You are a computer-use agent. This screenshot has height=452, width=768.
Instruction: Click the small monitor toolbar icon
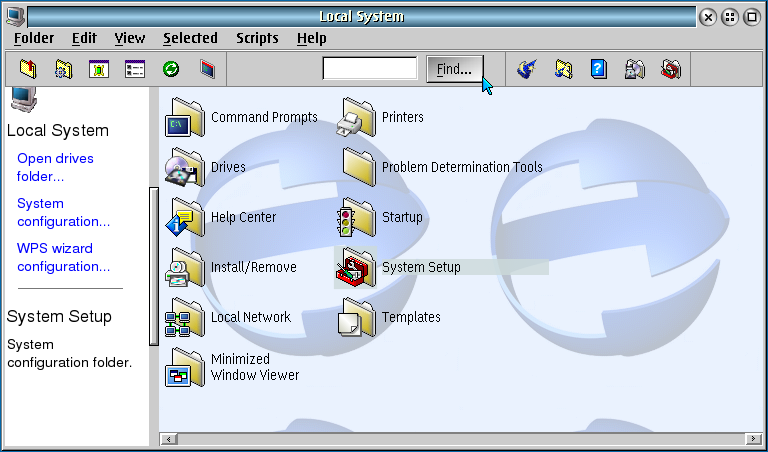[207, 69]
